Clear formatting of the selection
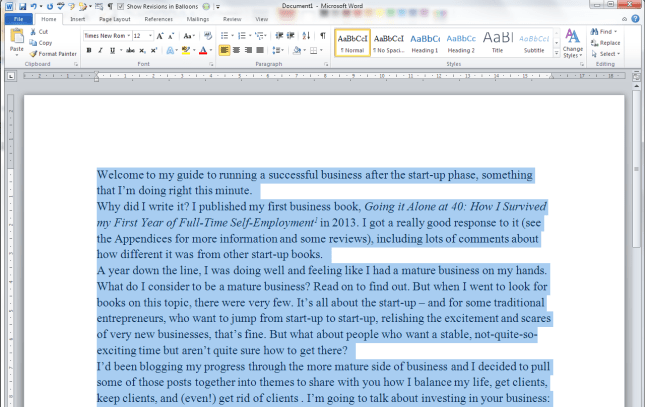This screenshot has height=407, width=645. [x=208, y=36]
